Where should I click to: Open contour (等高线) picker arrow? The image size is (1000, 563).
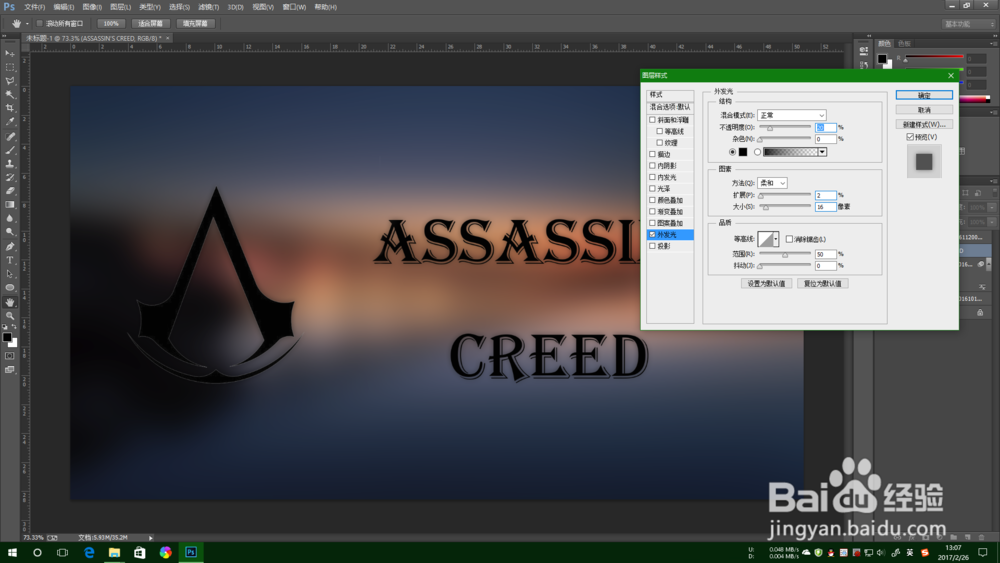coord(776,240)
